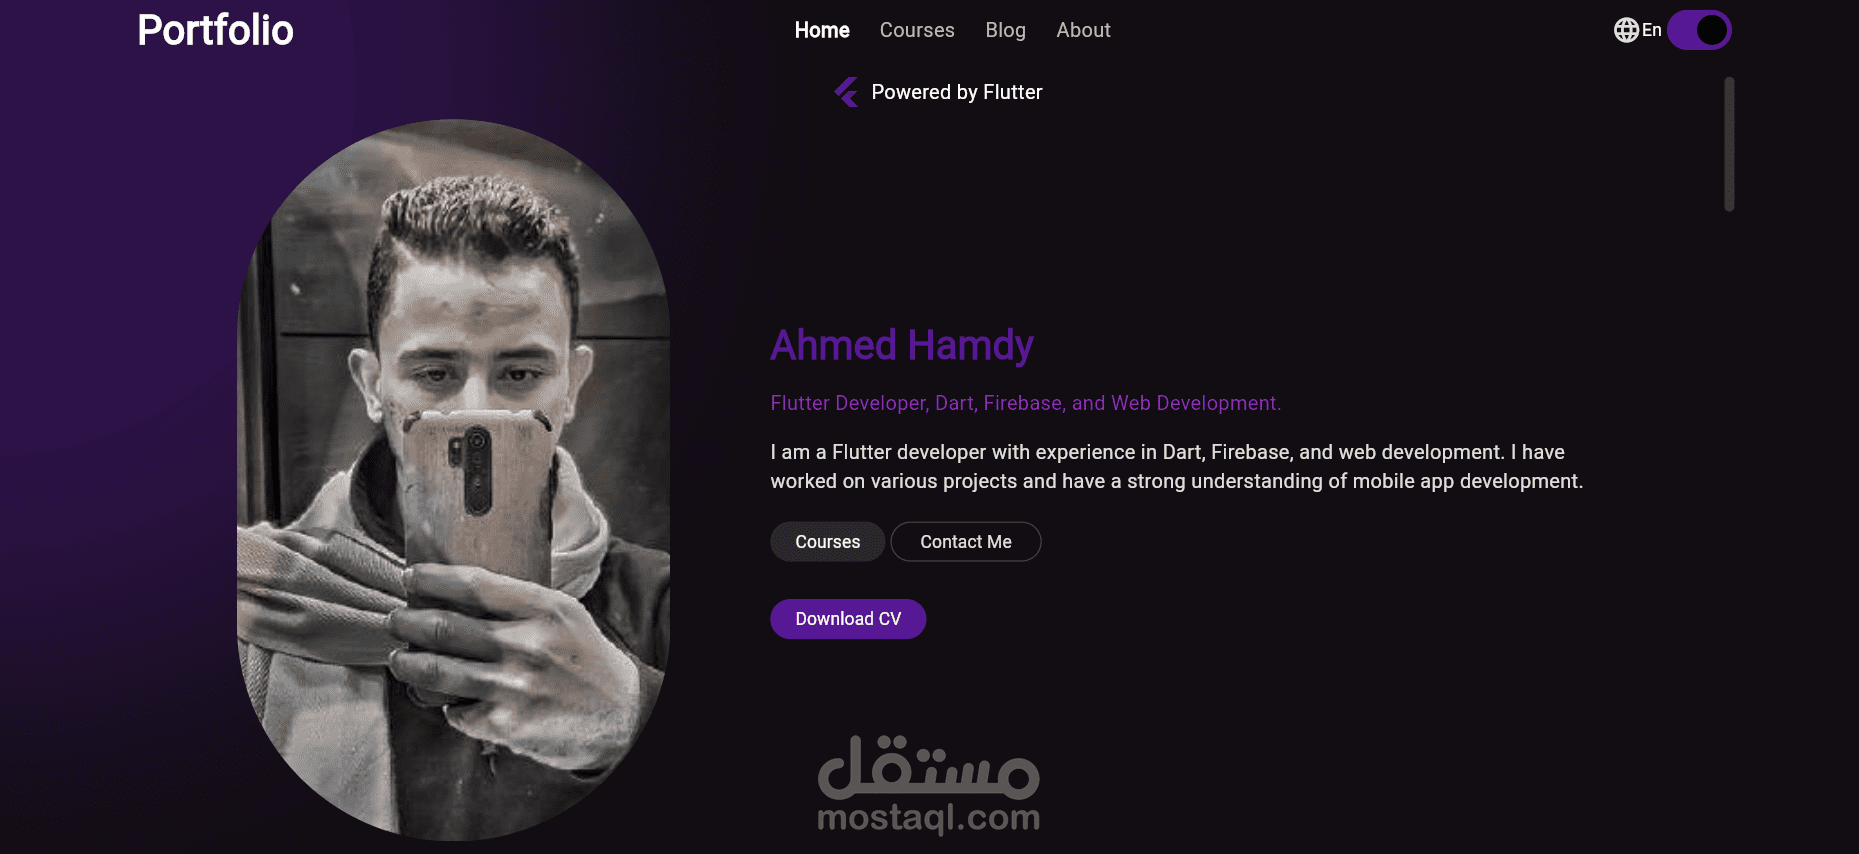
Task: Download the CV with the purple button
Action: click(848, 619)
